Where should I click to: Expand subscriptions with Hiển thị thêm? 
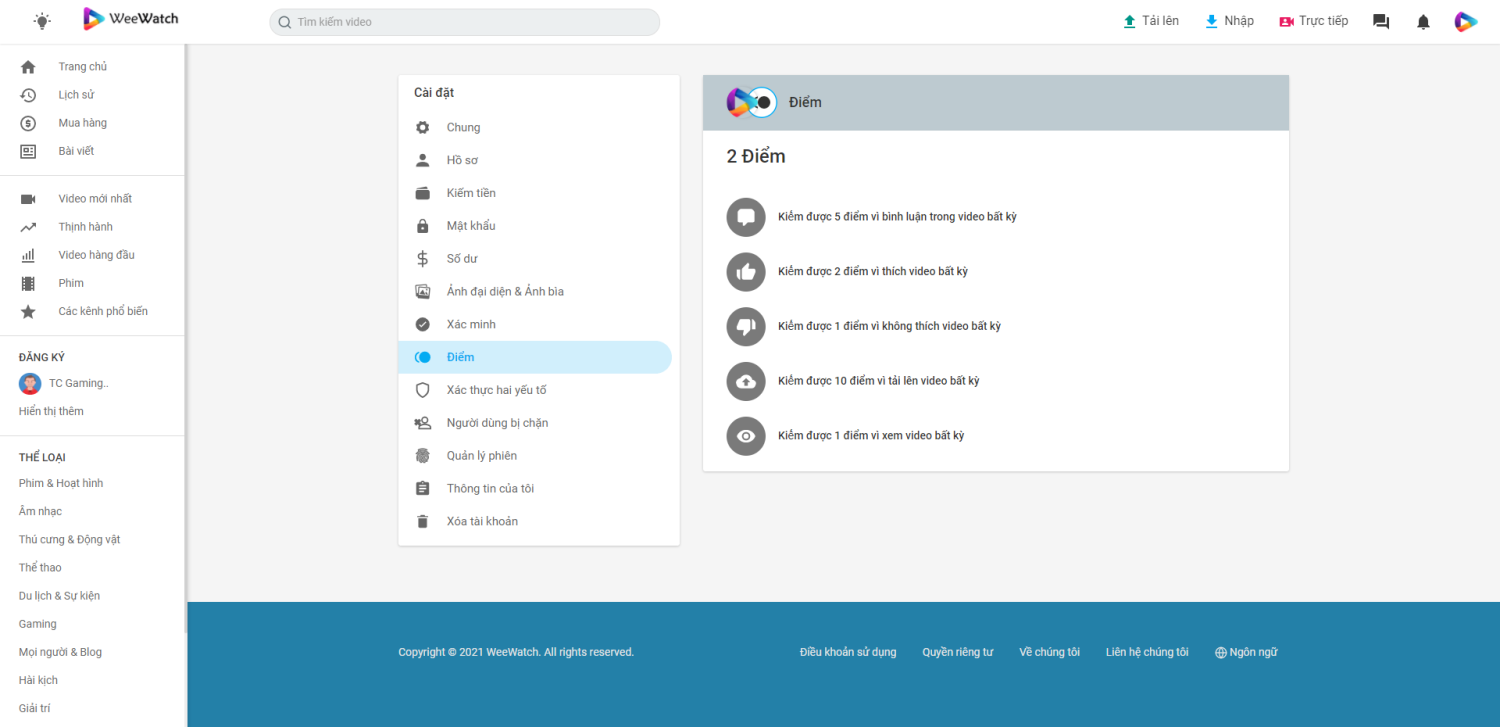click(51, 411)
